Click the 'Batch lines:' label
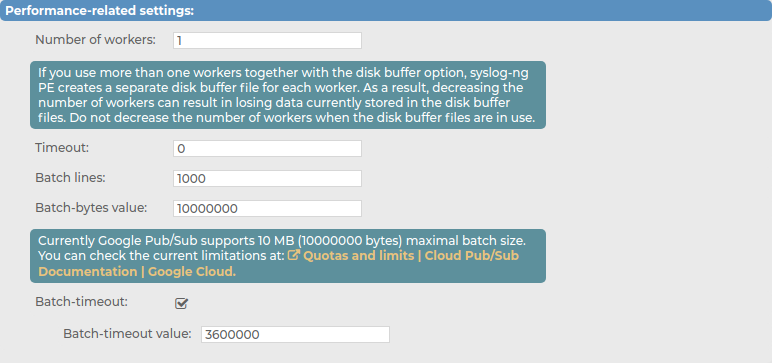Screen dimensions: 772x363 70,177
